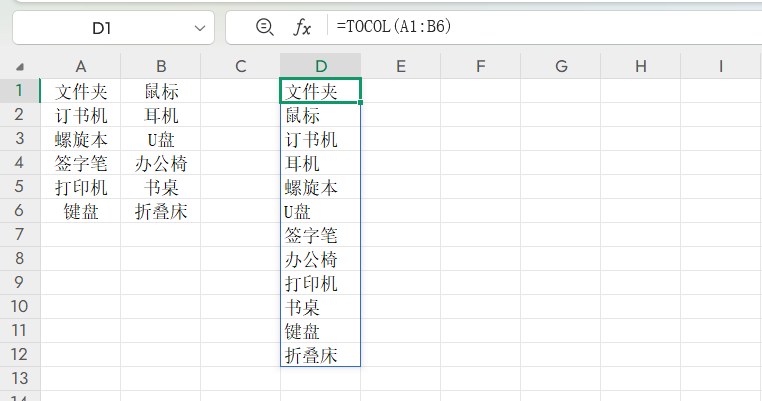Image resolution: width=762 pixels, height=401 pixels.
Task: Click cell D4 containing 耳机
Action: coord(321,162)
